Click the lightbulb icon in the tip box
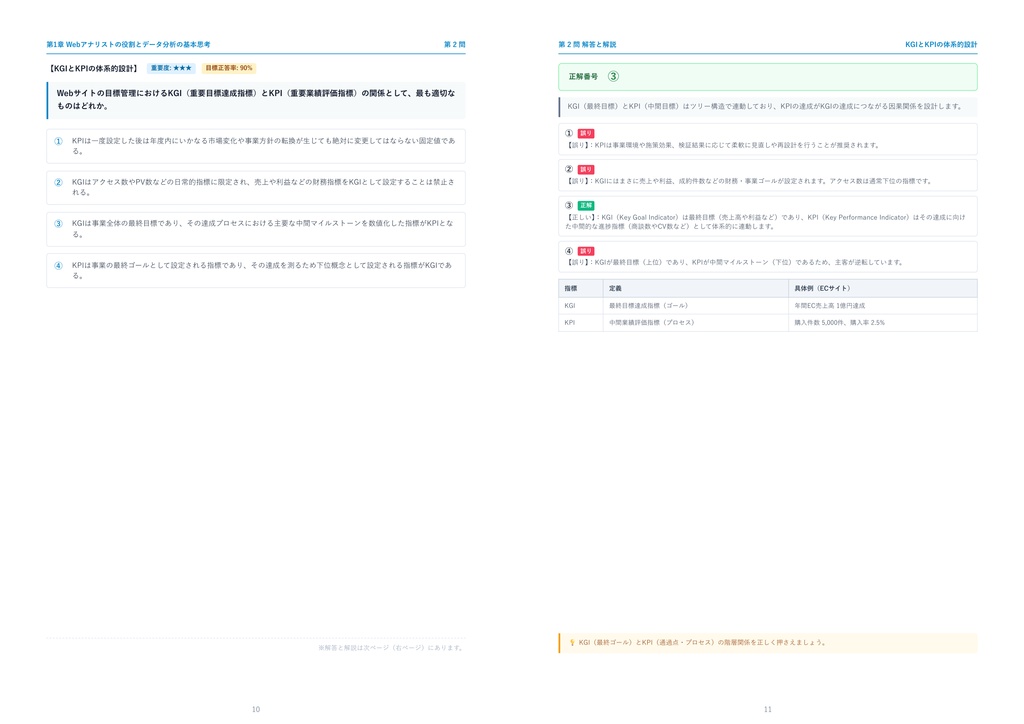The width and height of the screenshot is (1024, 724). (x=572, y=642)
